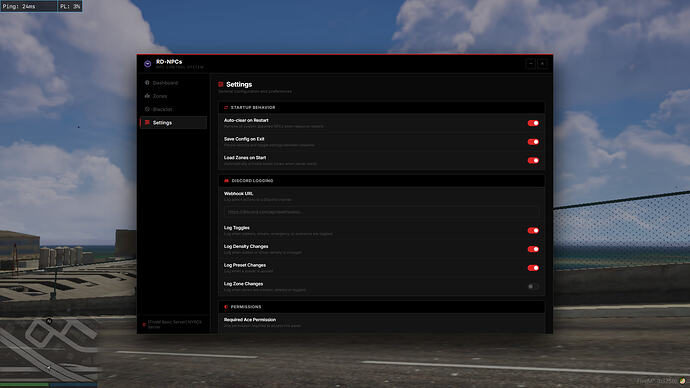
Task: Click the Permissions section header
Action: (382, 307)
